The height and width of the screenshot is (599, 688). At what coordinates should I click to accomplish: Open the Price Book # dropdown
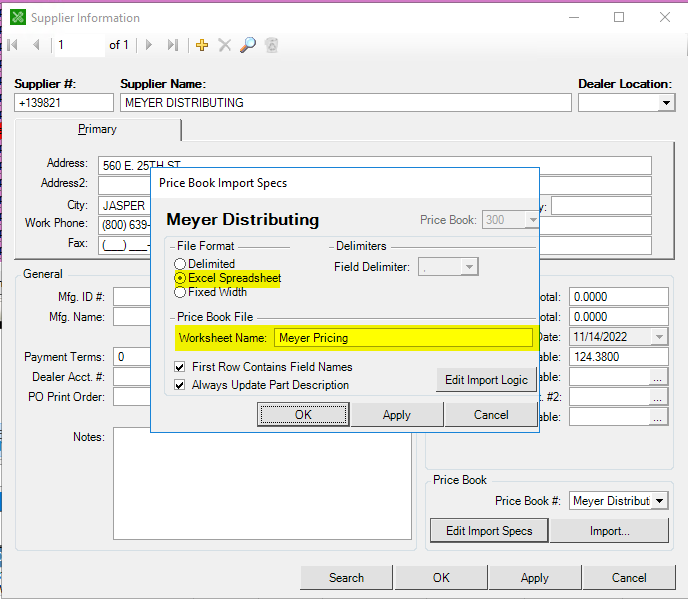click(659, 501)
